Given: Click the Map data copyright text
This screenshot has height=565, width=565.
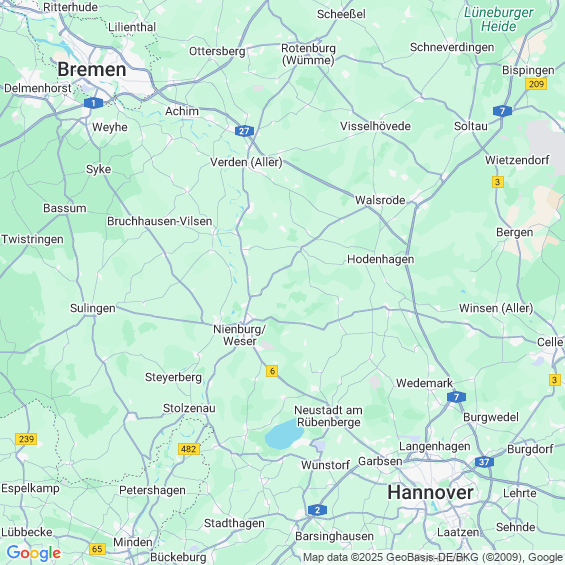Looking at the screenshot, I should click(x=433, y=557).
